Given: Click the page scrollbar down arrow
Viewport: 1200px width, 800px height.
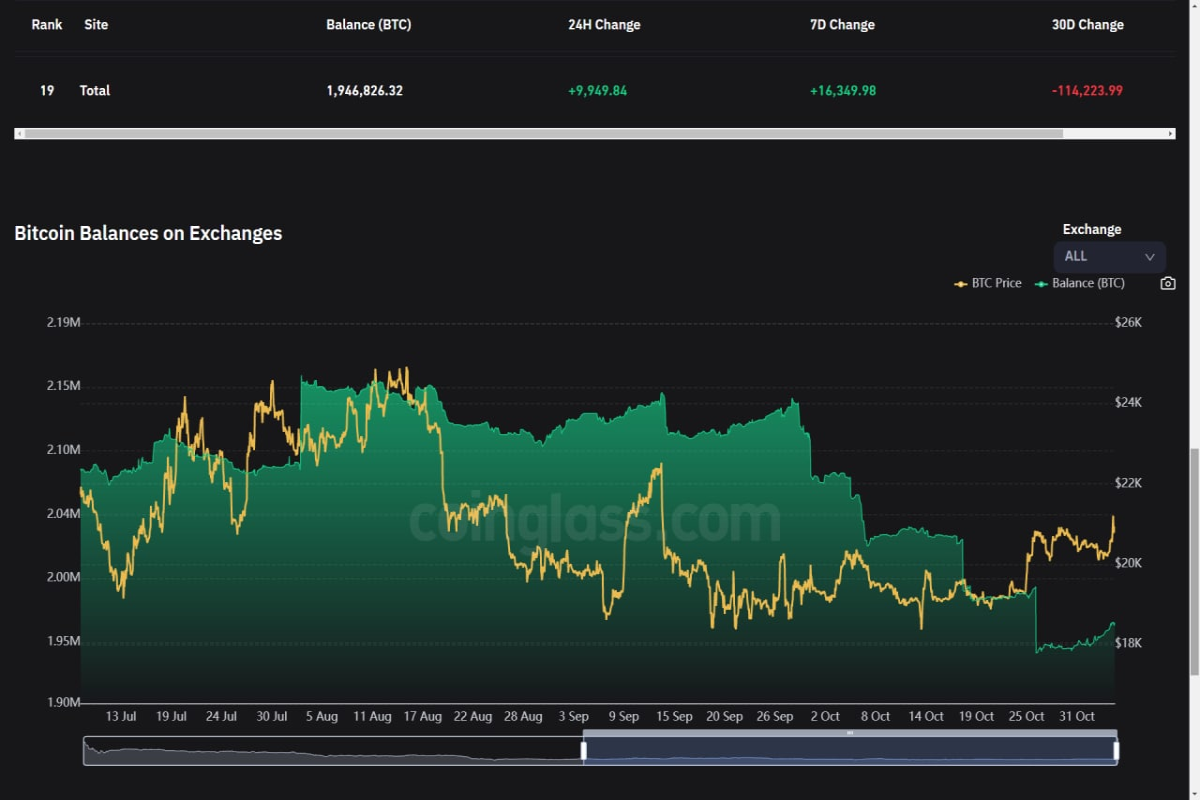Looking at the screenshot, I should [x=1194, y=792].
